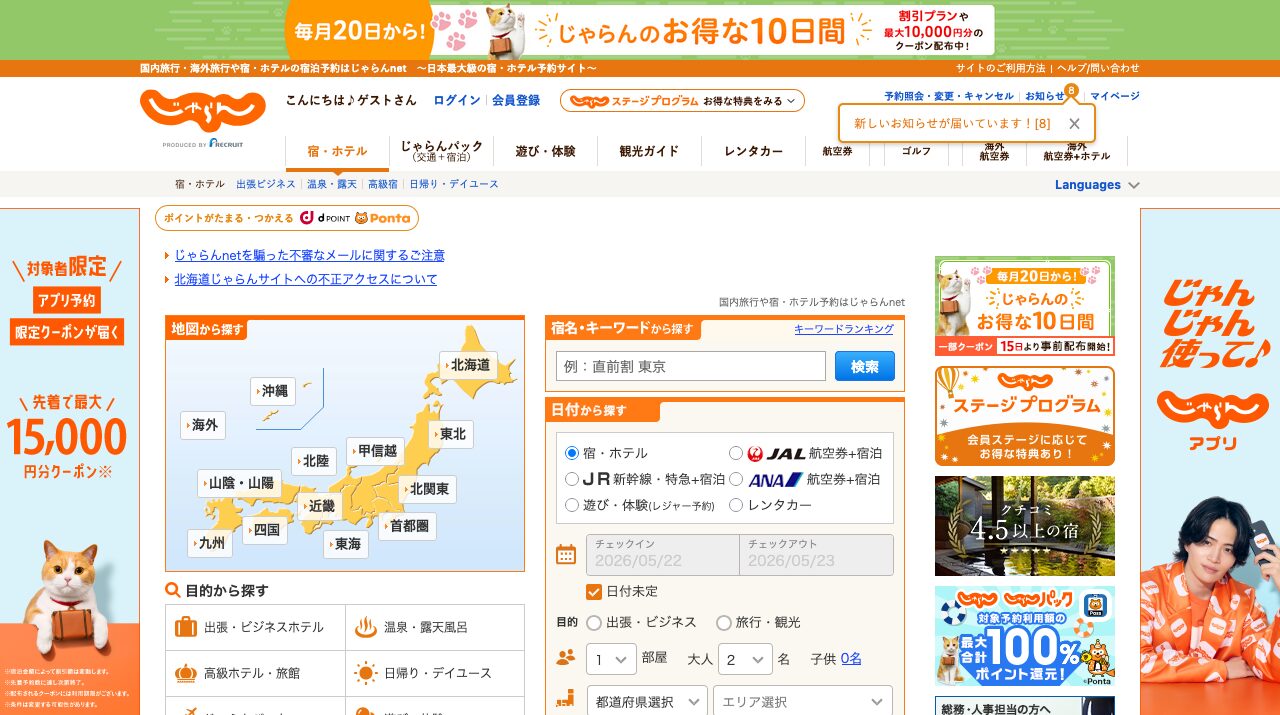Select 九州 region on the map
The image size is (1280, 715).
tap(210, 543)
